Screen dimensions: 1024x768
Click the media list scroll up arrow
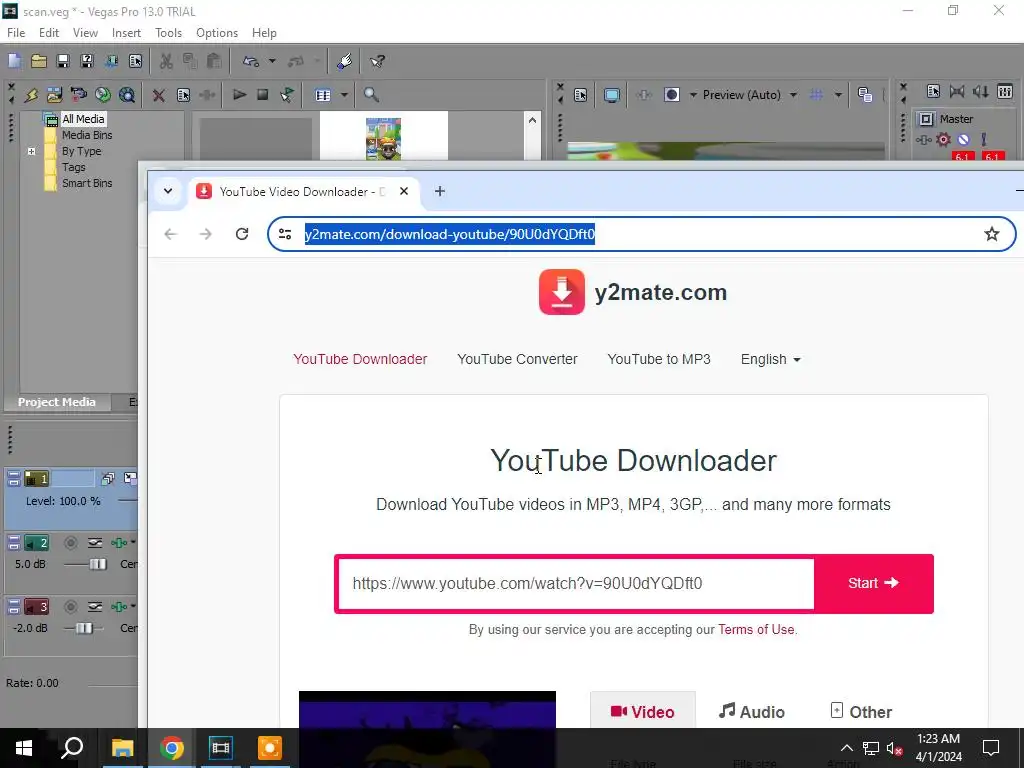(532, 120)
